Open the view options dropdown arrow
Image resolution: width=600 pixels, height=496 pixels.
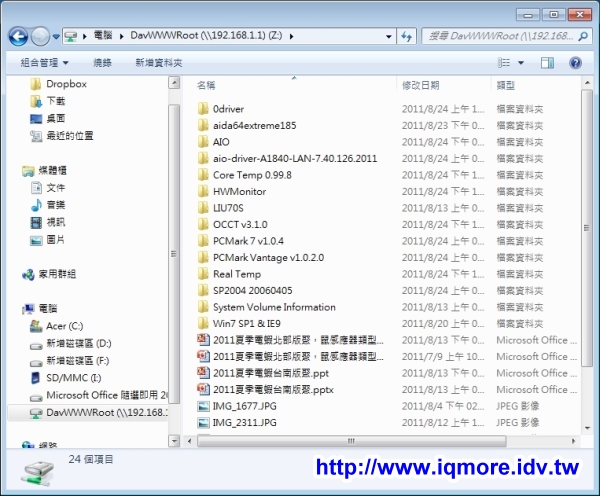tap(521, 63)
